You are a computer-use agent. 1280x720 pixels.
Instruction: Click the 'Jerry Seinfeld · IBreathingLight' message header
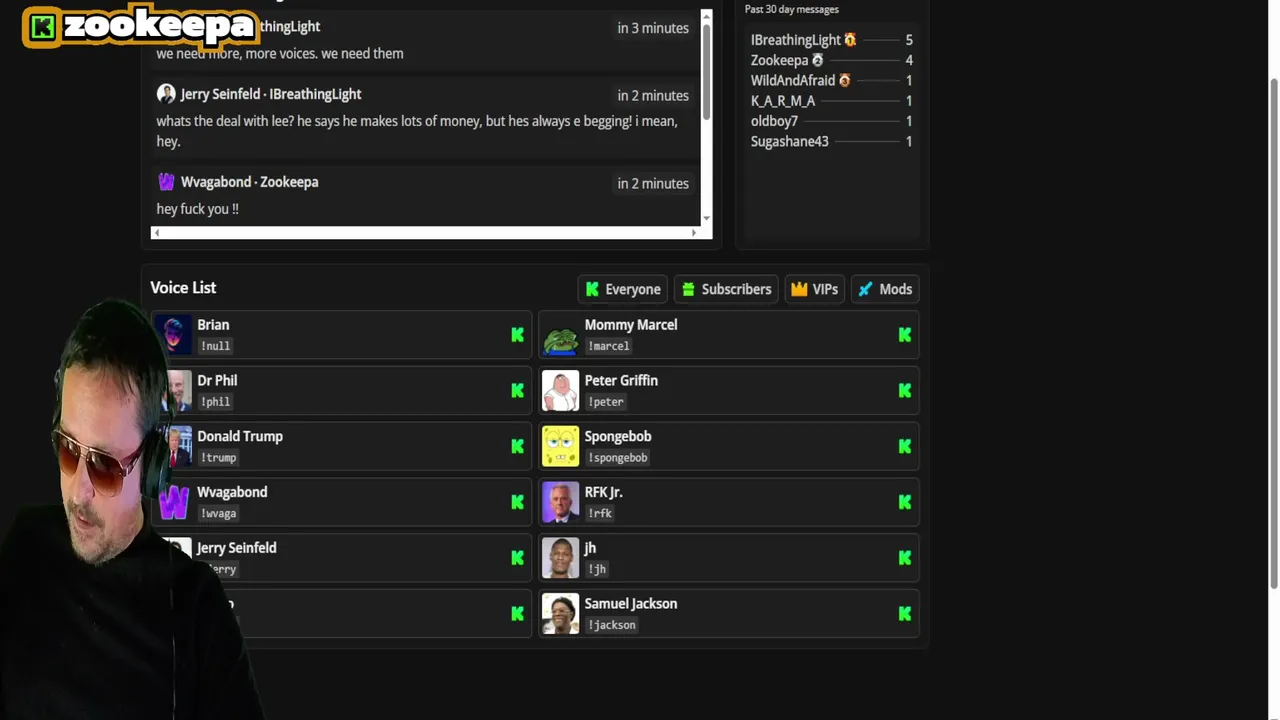click(271, 94)
